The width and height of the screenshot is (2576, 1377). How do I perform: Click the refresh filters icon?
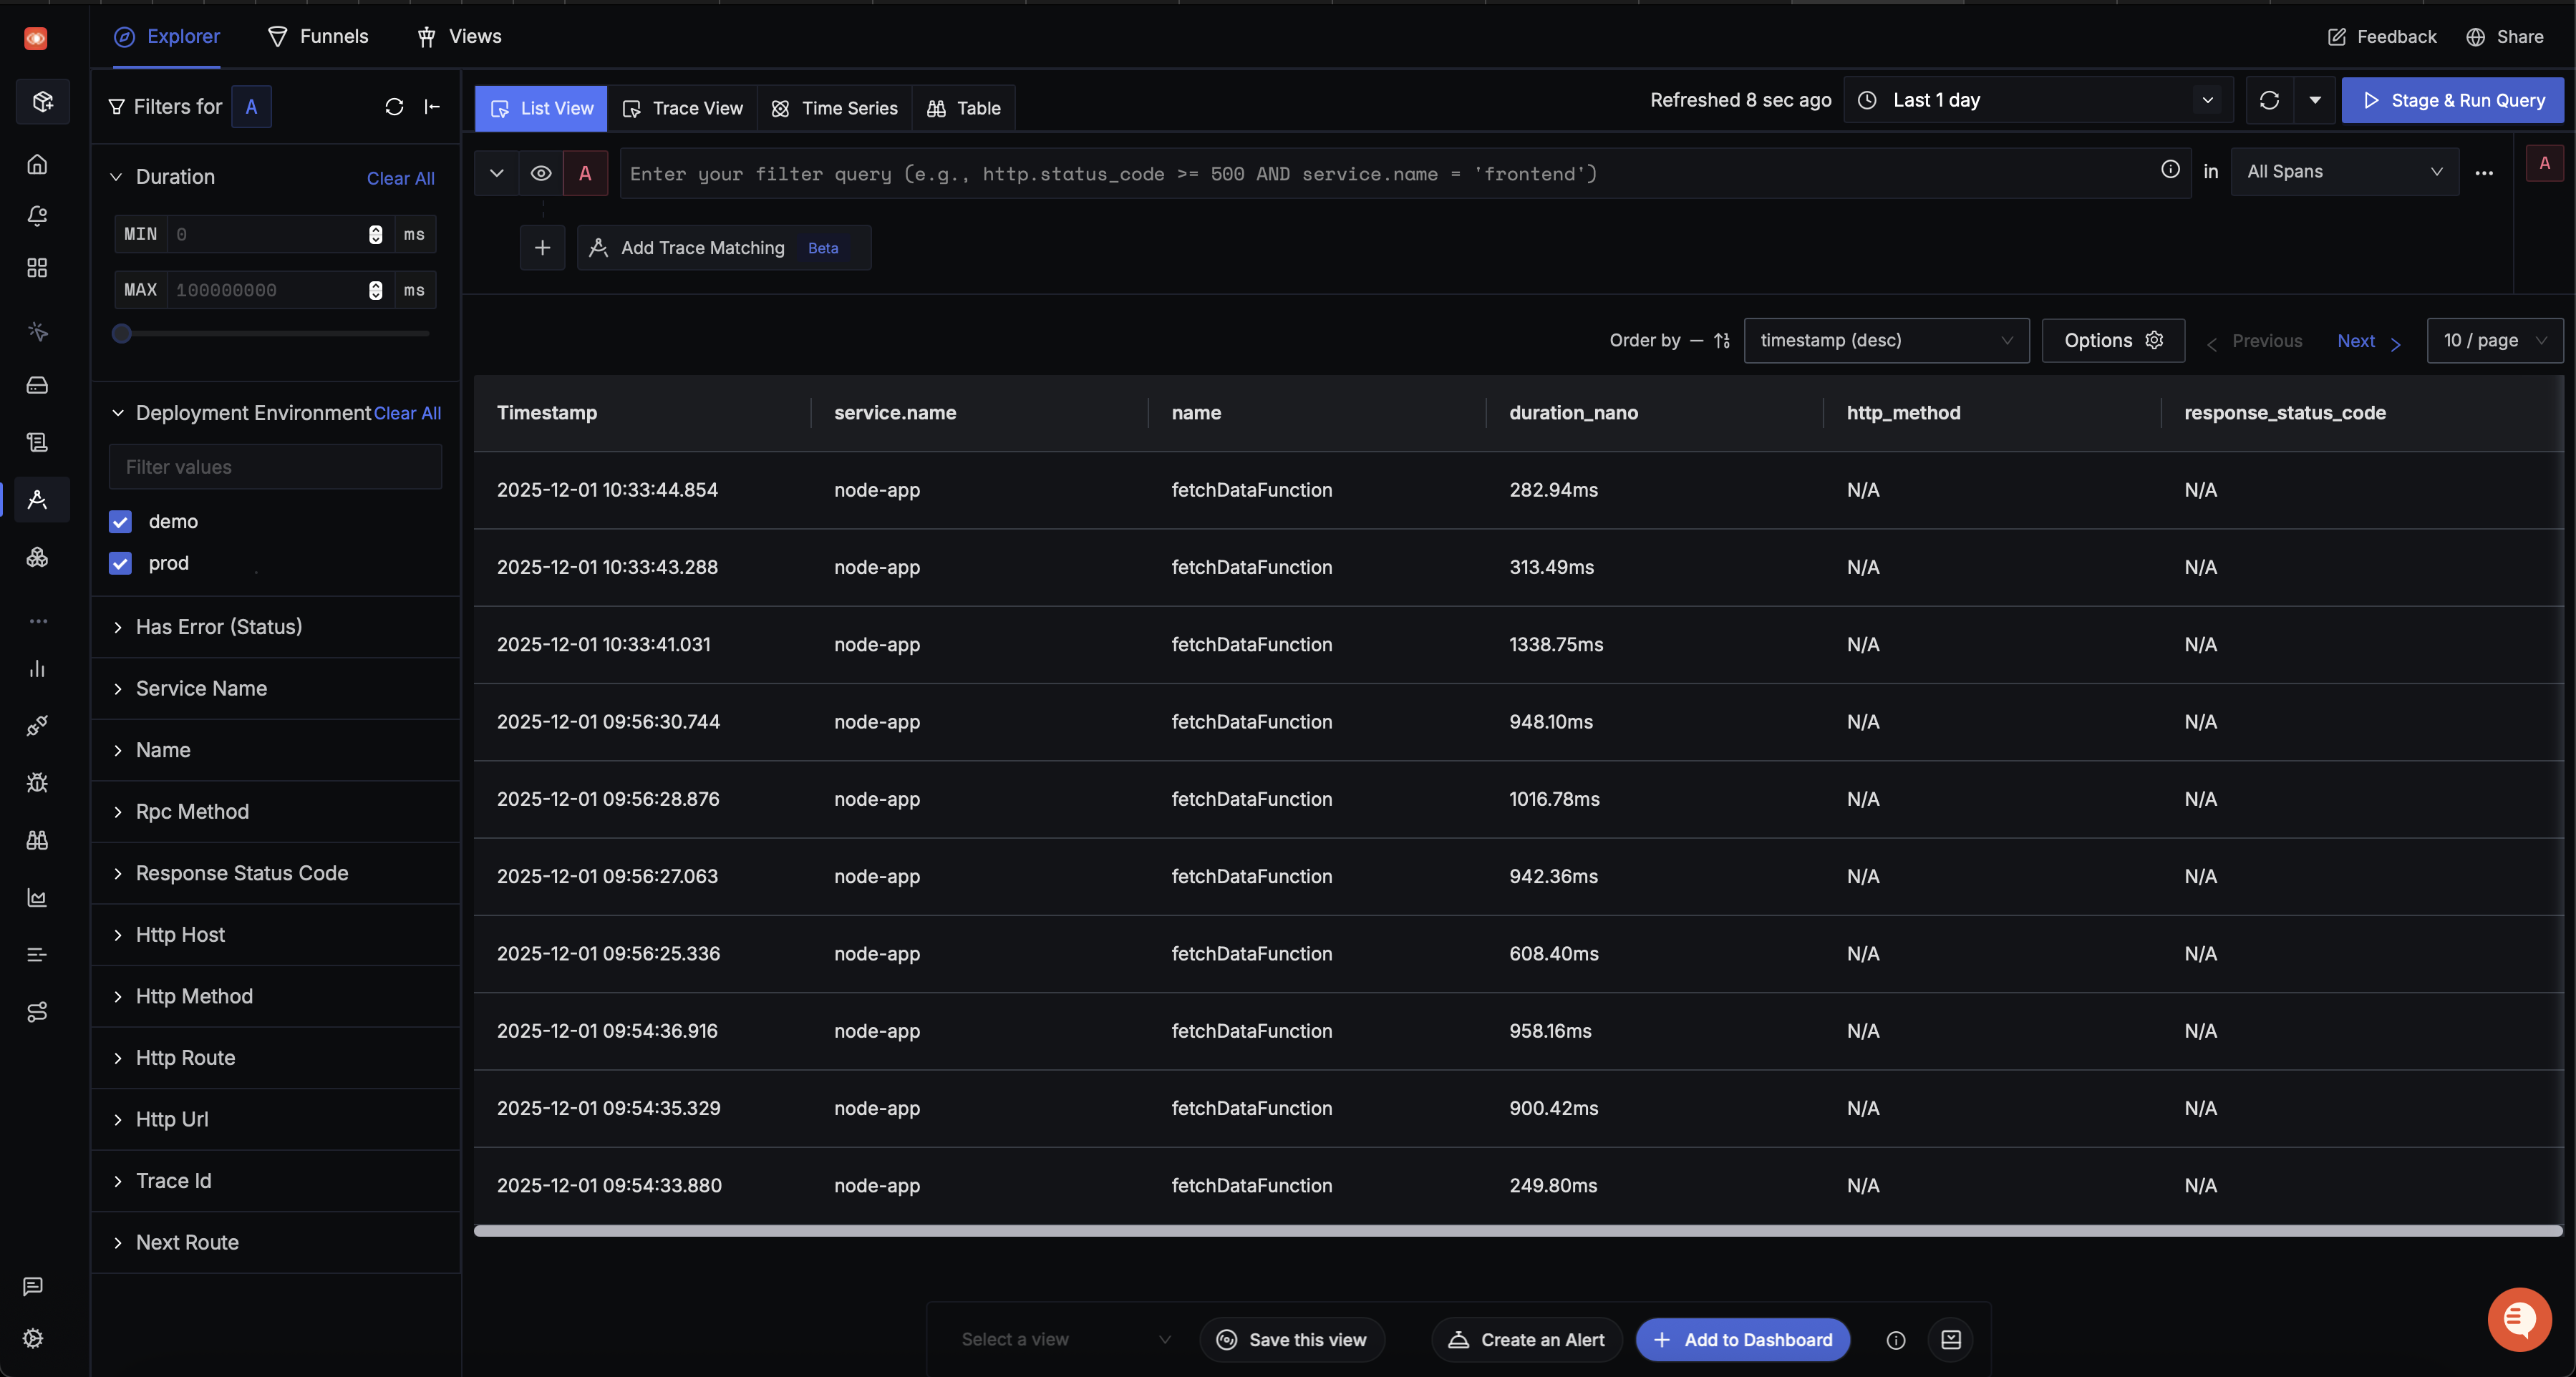[x=394, y=107]
